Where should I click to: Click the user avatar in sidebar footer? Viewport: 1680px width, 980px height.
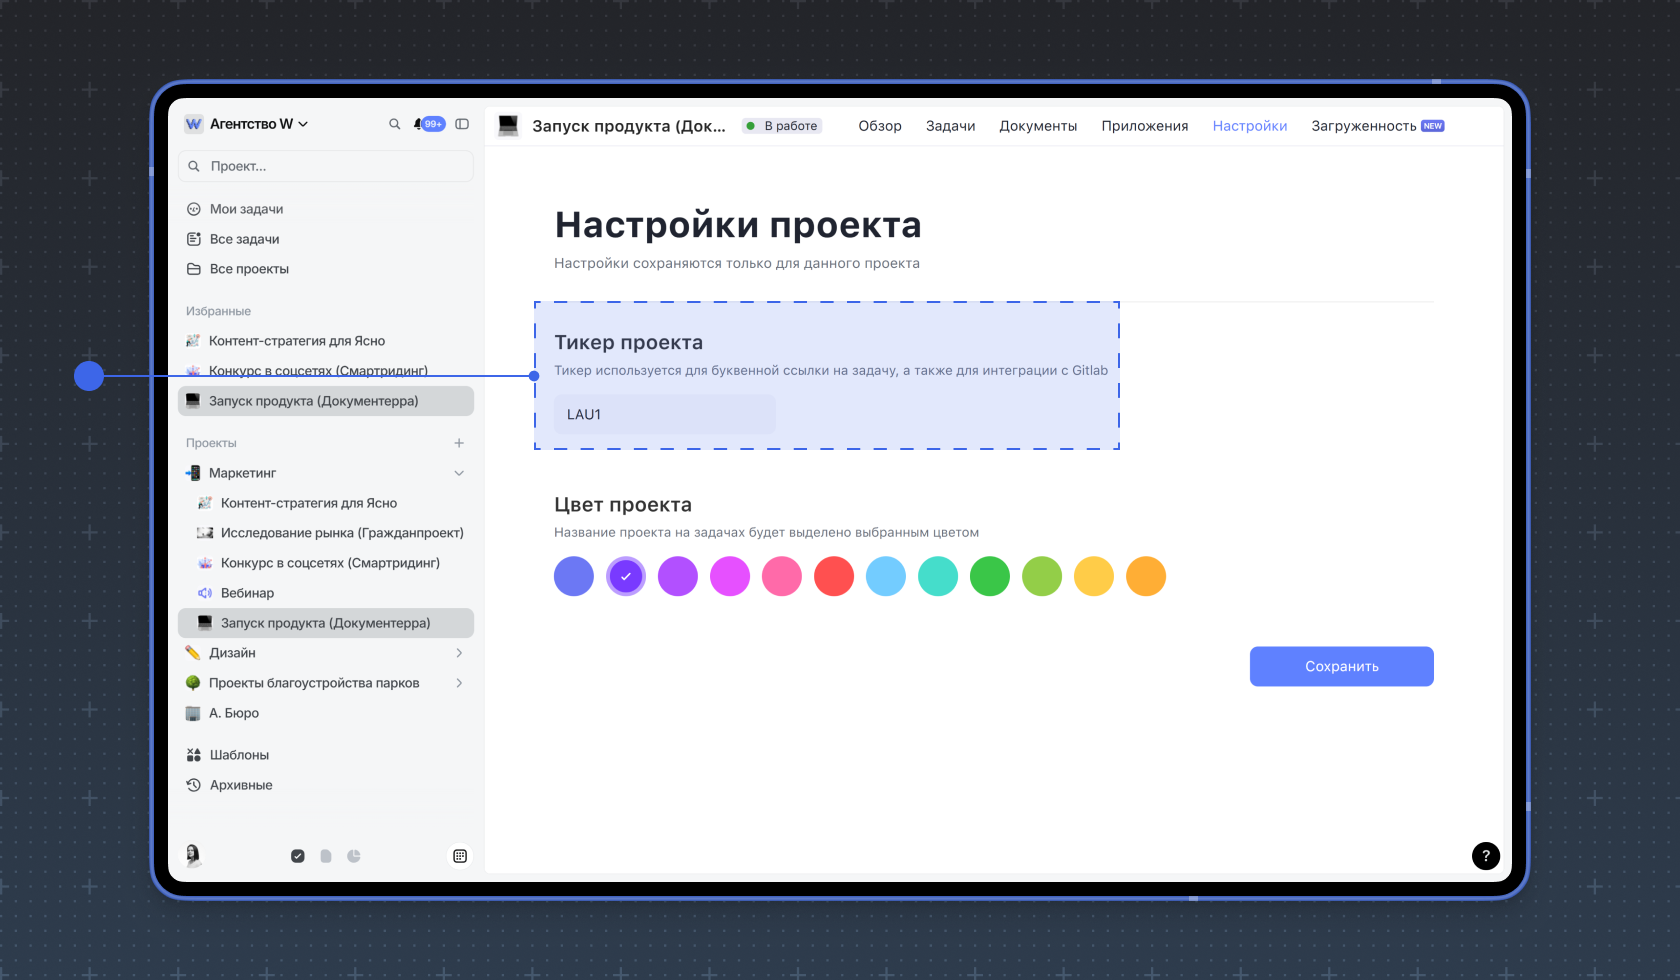(193, 855)
